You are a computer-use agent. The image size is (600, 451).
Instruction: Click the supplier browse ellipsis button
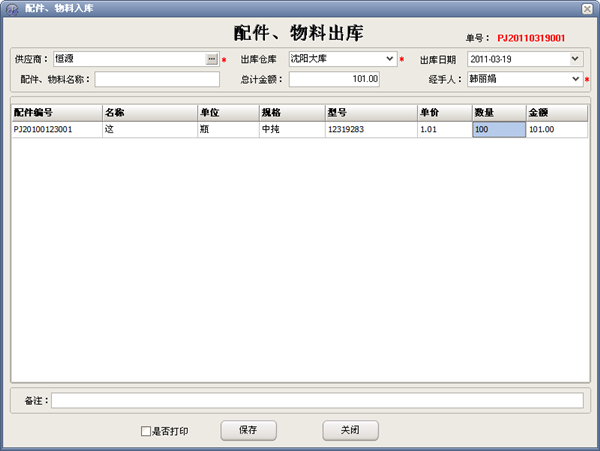point(211,59)
